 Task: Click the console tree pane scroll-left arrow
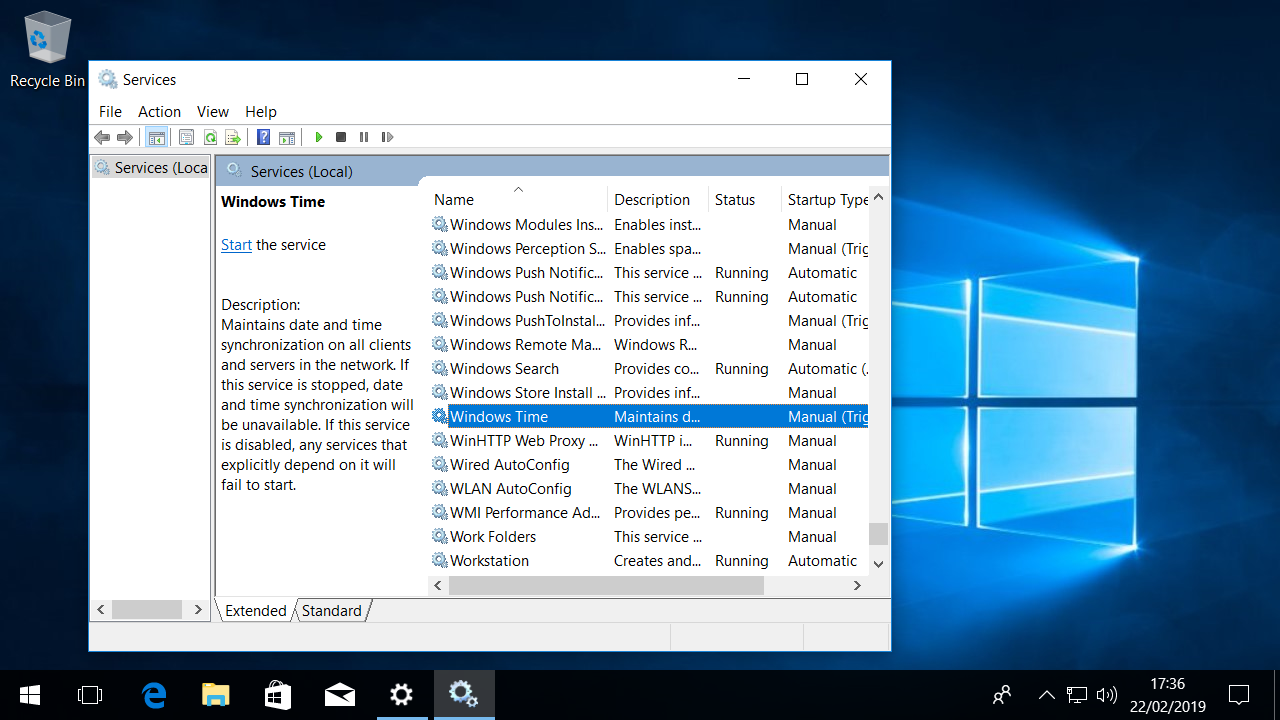(100, 609)
